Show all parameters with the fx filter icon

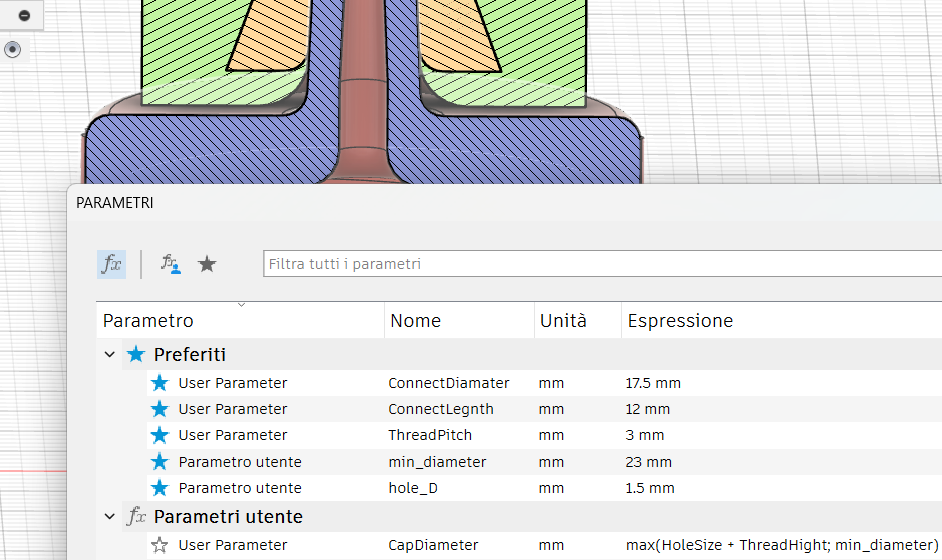pyautogui.click(x=111, y=264)
